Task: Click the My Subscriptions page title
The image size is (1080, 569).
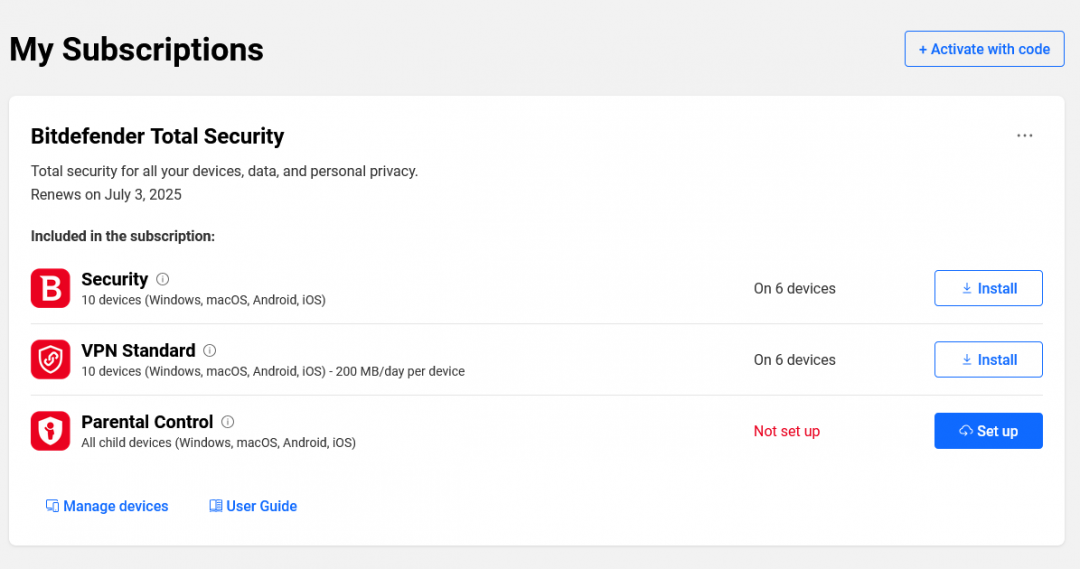Action: 137,49
